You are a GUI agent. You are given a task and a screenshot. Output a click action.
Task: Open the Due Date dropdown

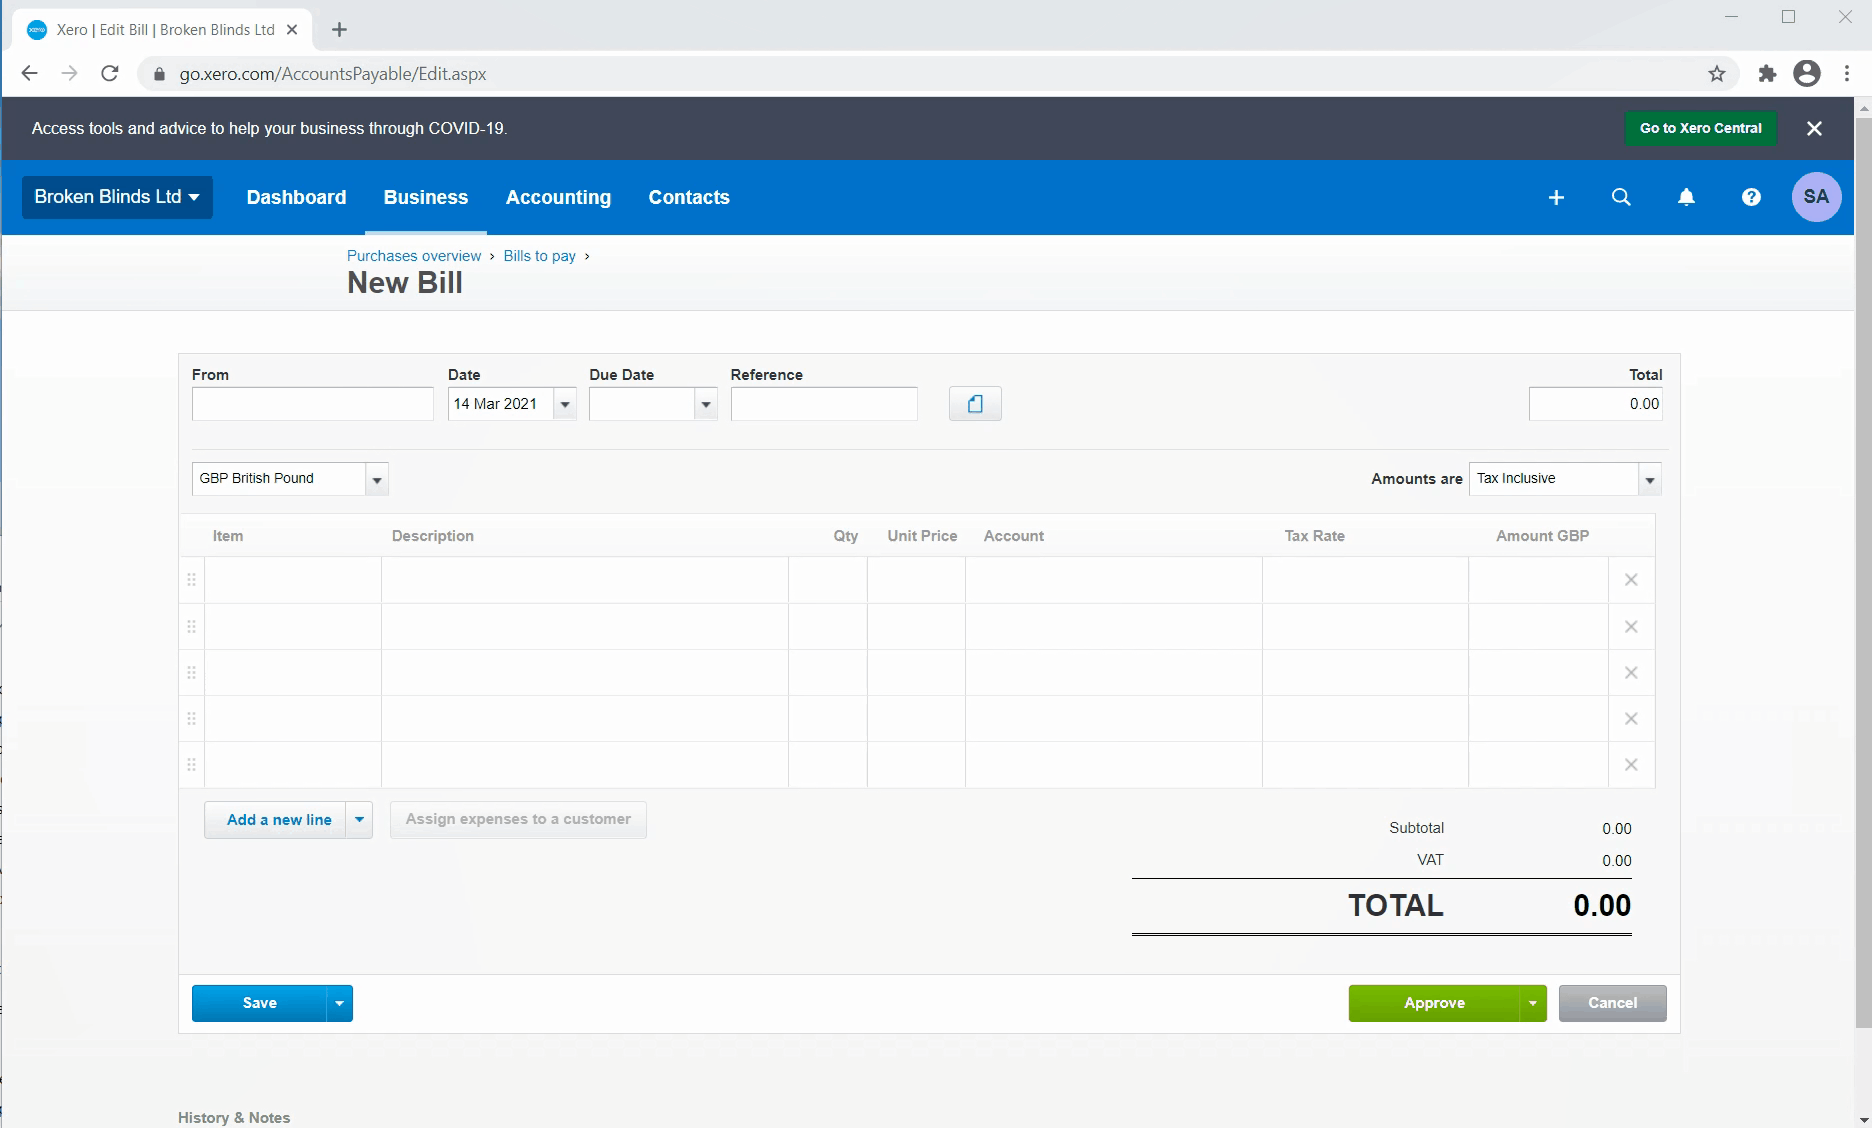coord(706,404)
